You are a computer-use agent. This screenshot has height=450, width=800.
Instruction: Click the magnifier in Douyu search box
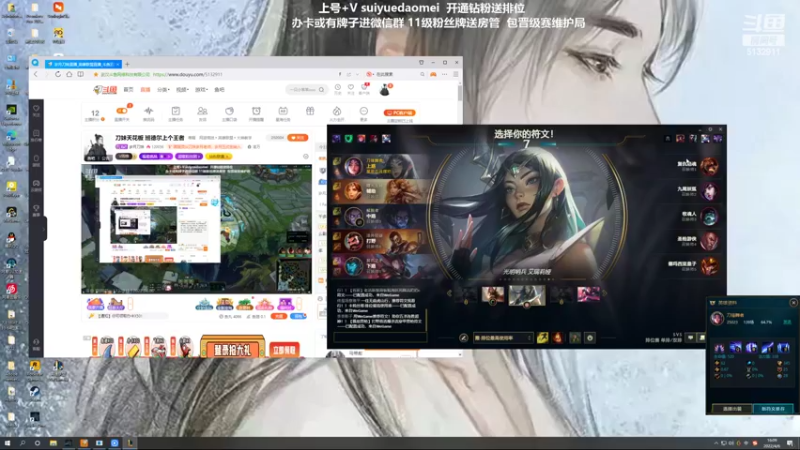321,90
